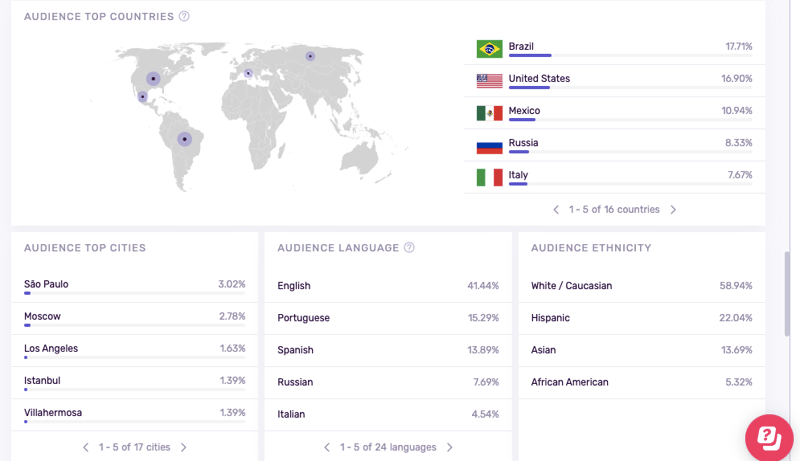Open the chat support widget icon

pyautogui.click(x=769, y=437)
